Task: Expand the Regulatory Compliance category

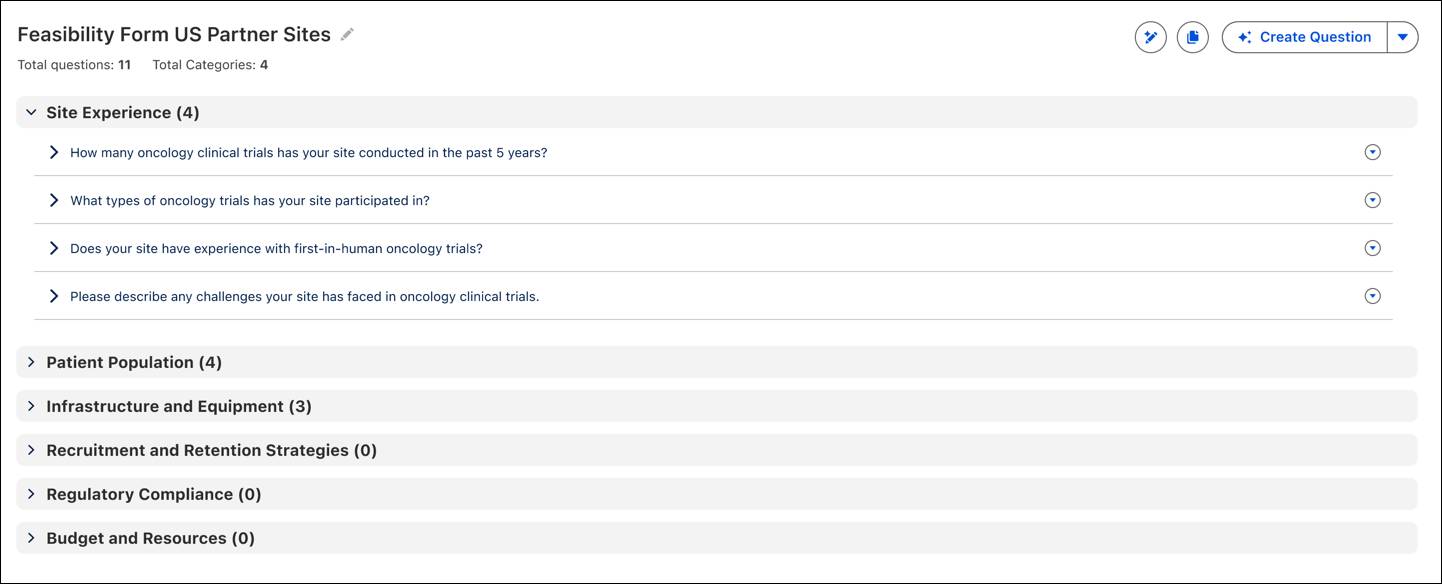Action: coord(31,494)
